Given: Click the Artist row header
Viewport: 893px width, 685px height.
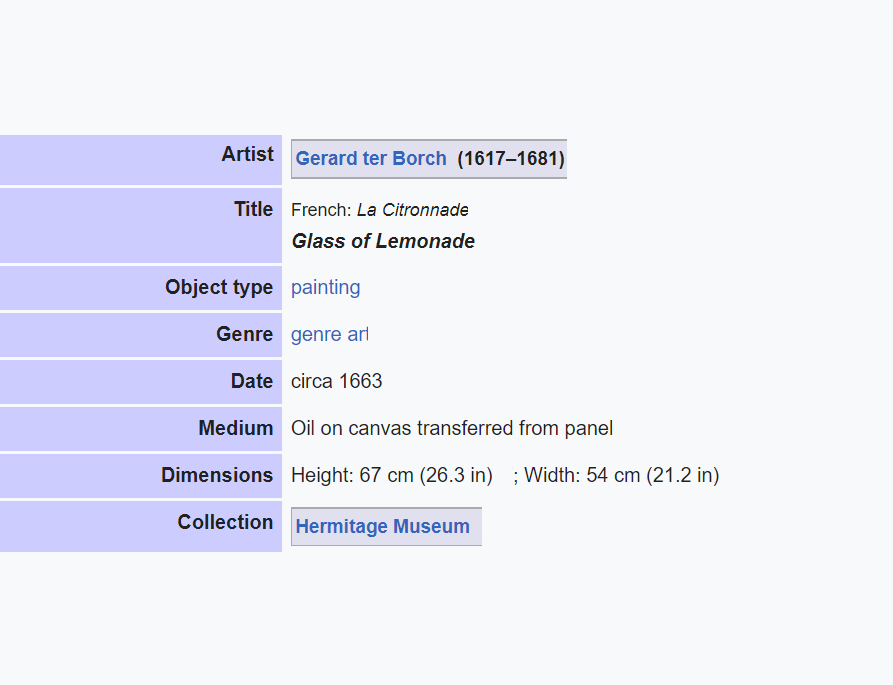Looking at the screenshot, I should tap(141, 160).
